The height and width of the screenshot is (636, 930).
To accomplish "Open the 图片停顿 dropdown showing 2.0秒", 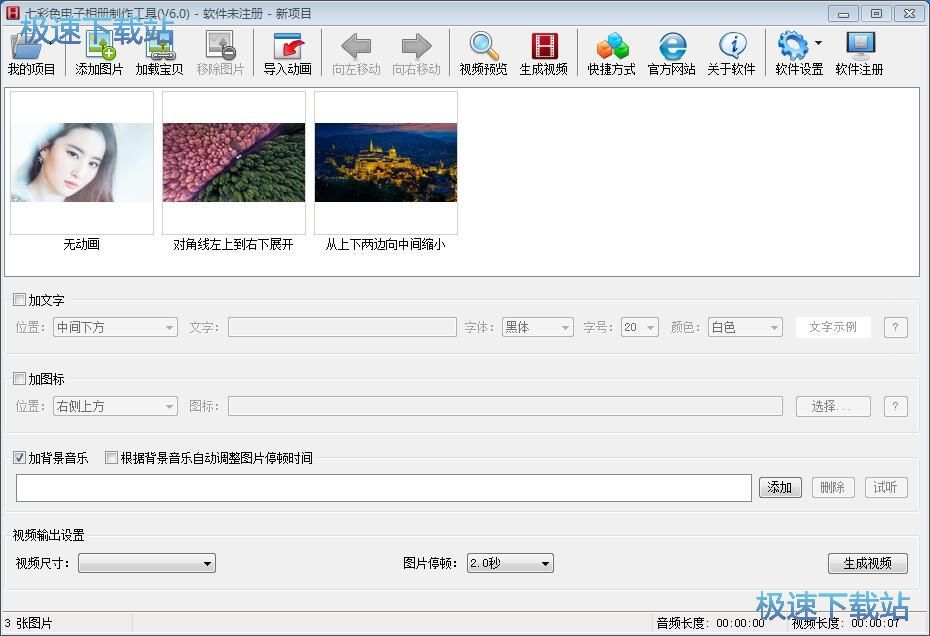I will [510, 563].
